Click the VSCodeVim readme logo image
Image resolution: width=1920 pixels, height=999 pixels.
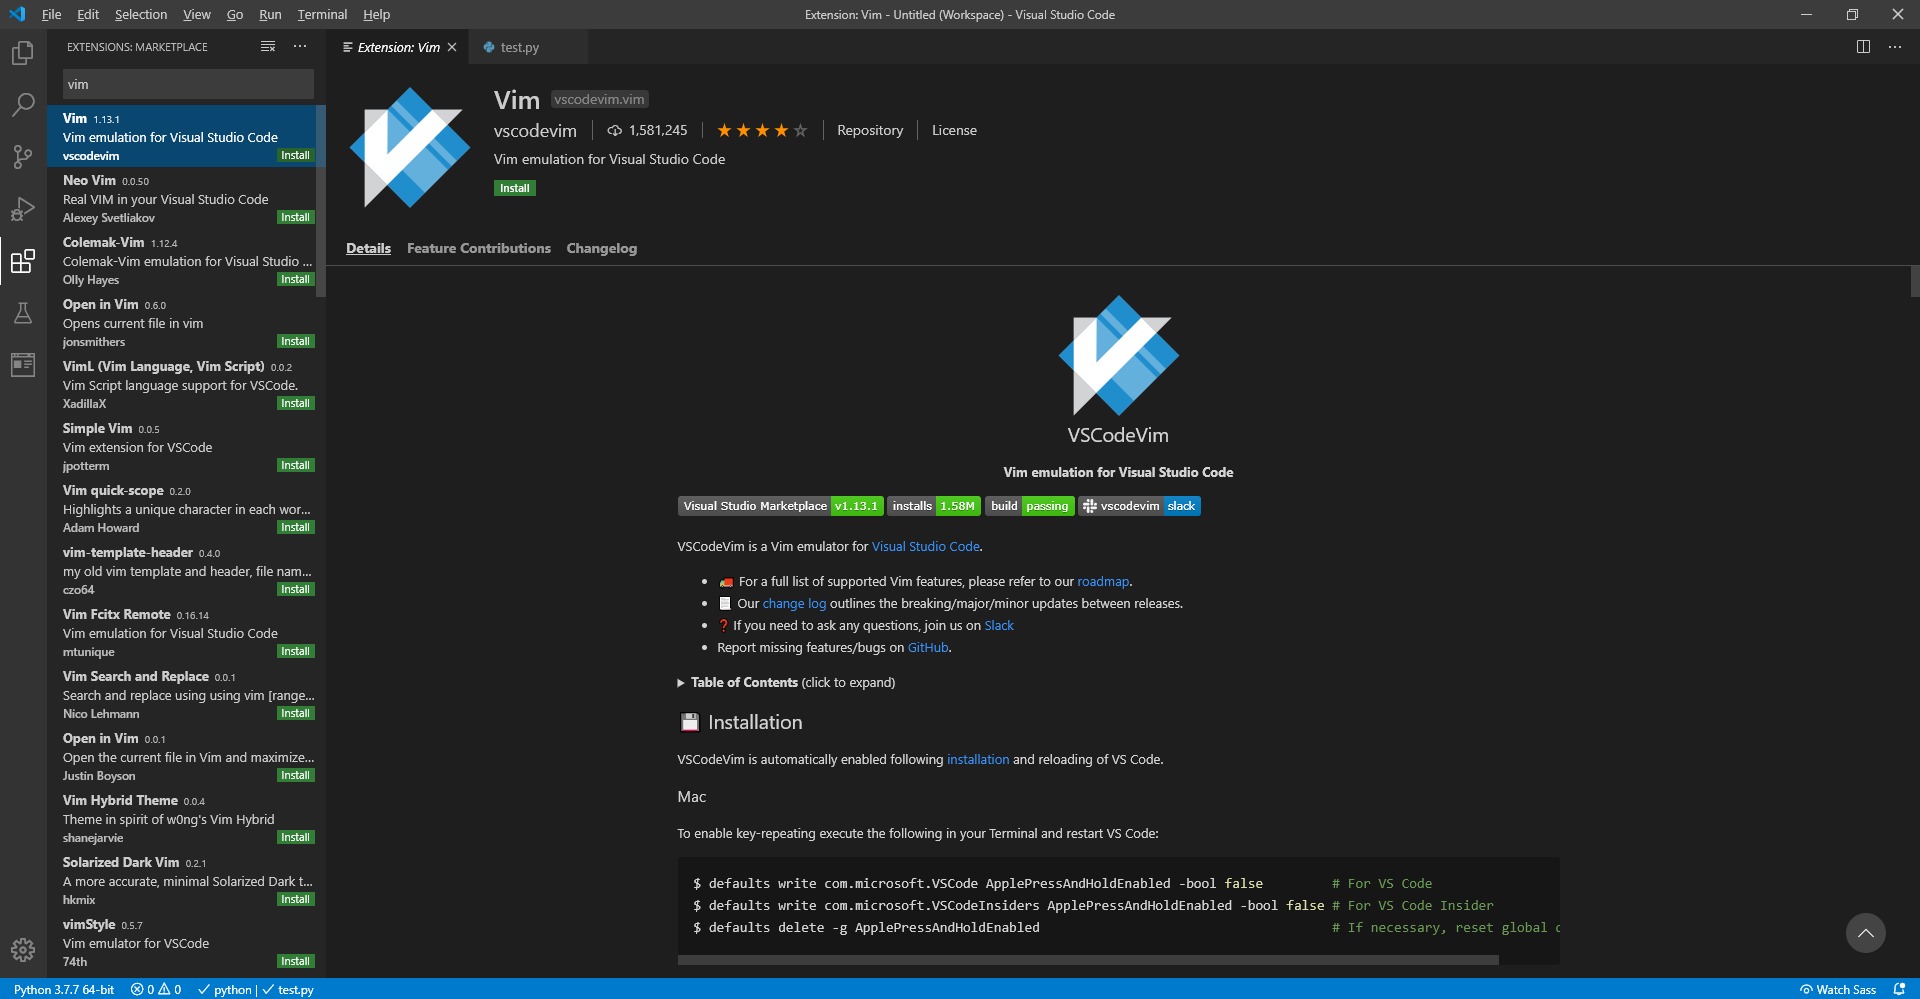[x=1118, y=355]
